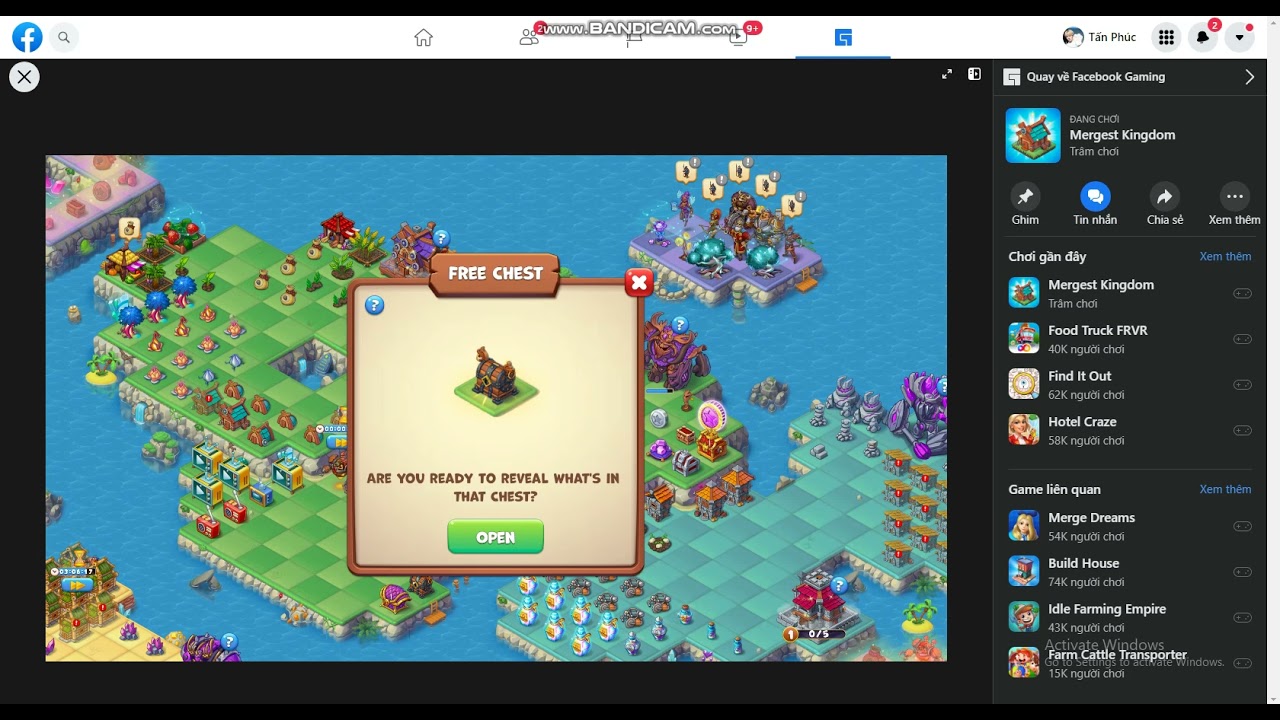Click gamepad icon beside Merge Dreams
The width and height of the screenshot is (1280, 720).
(1242, 527)
